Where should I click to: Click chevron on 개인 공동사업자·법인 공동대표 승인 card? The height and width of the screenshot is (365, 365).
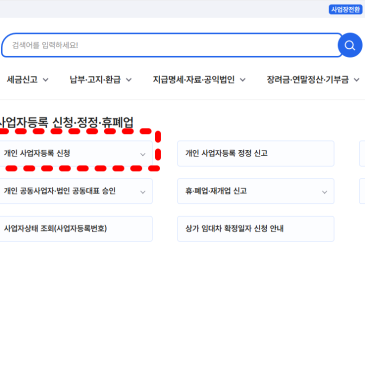143,192
